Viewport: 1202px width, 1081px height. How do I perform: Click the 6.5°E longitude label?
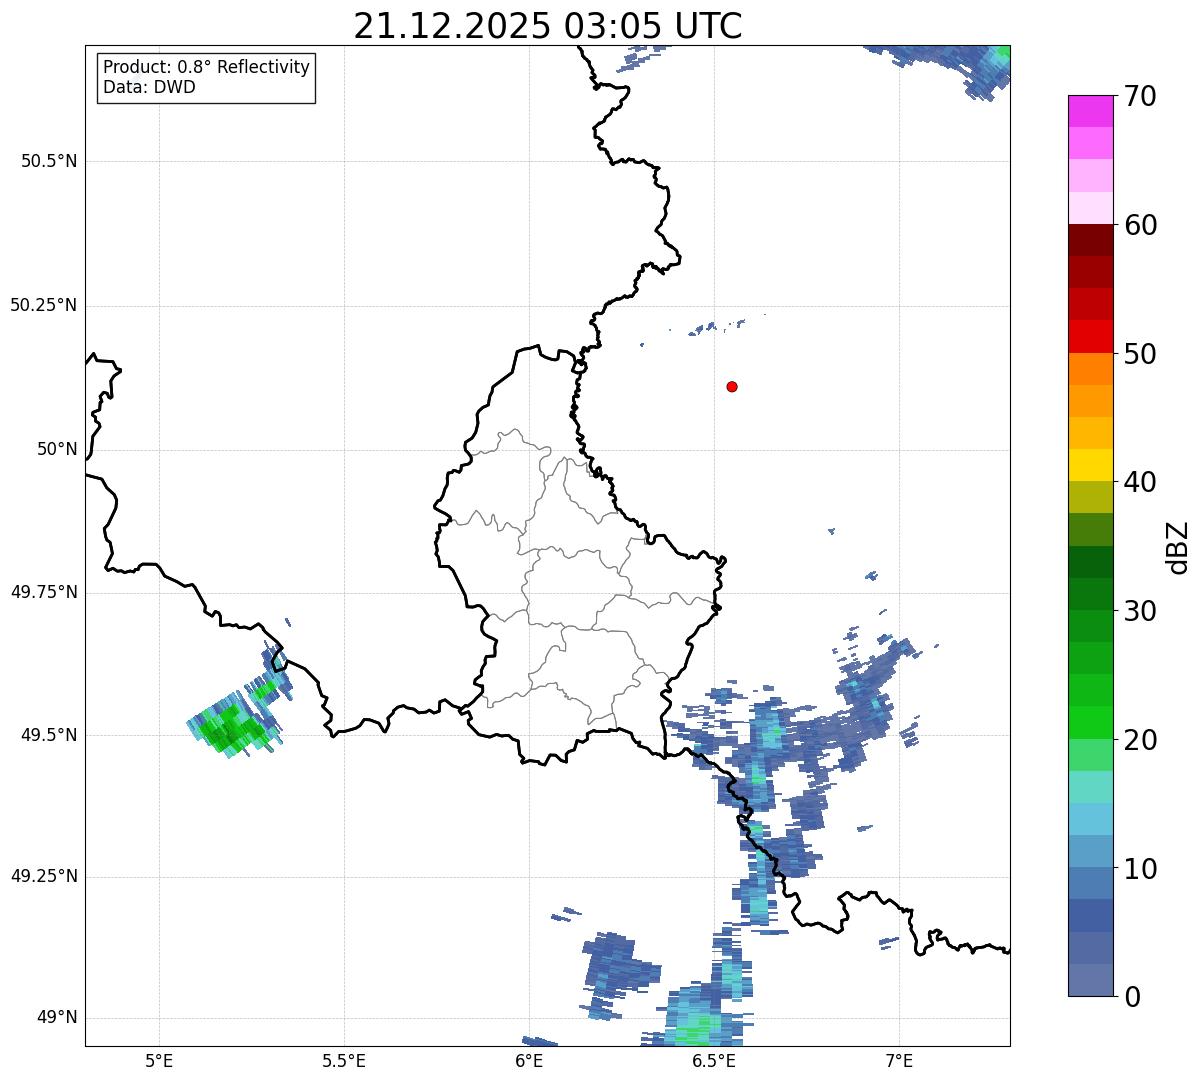point(714,1060)
